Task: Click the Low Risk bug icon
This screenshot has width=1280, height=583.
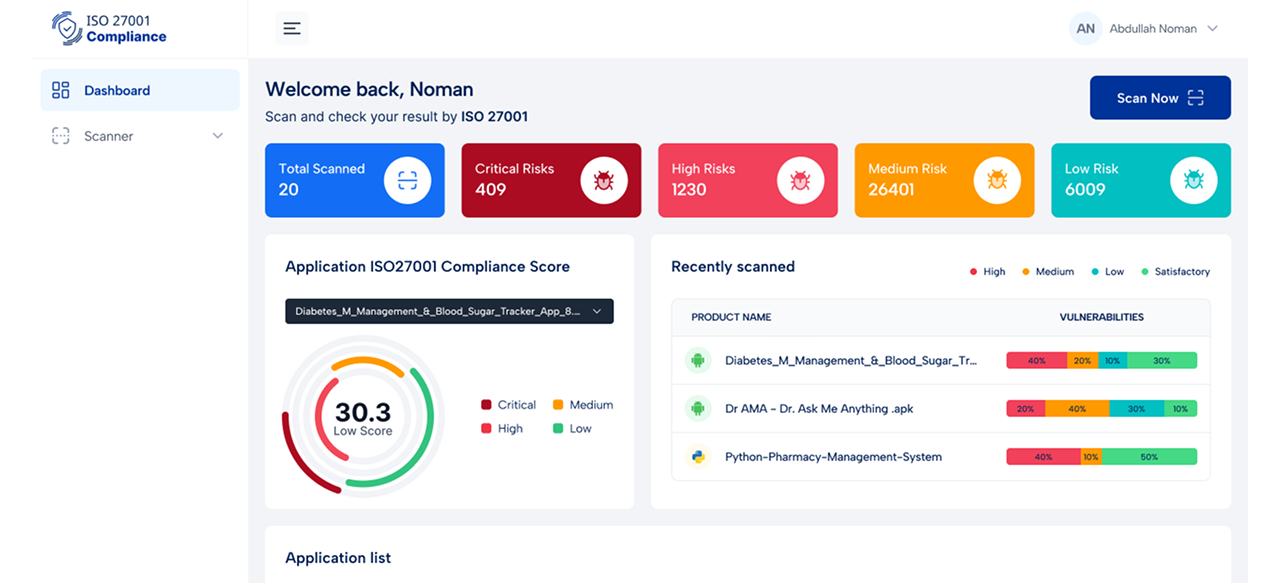Action: pos(1193,180)
